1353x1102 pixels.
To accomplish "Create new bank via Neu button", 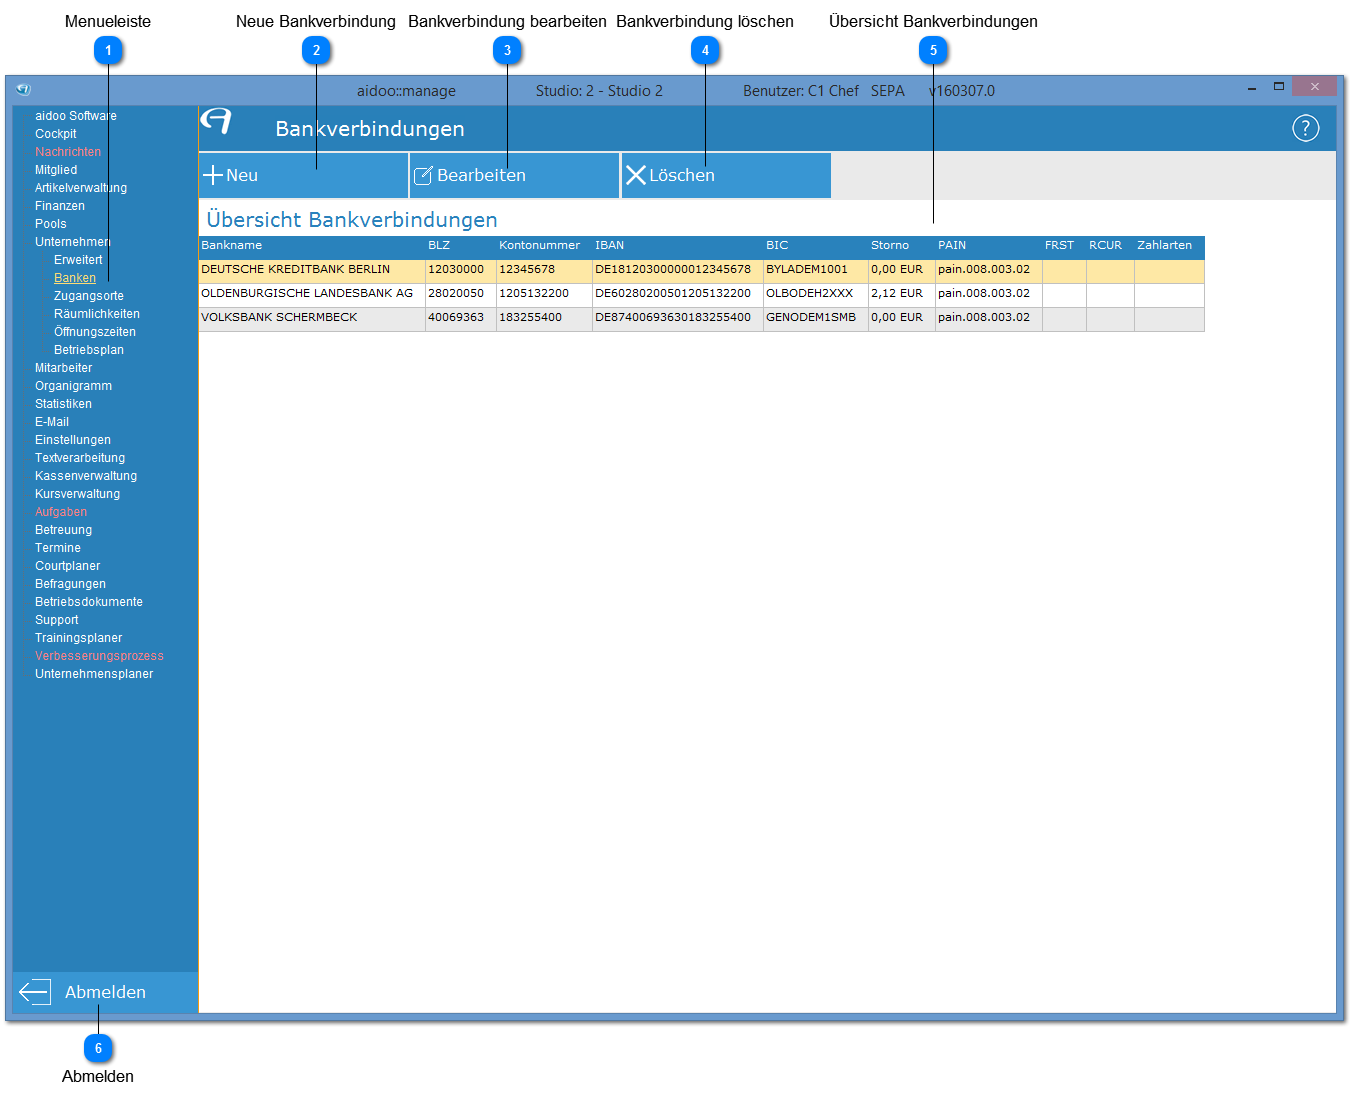I will (304, 175).
